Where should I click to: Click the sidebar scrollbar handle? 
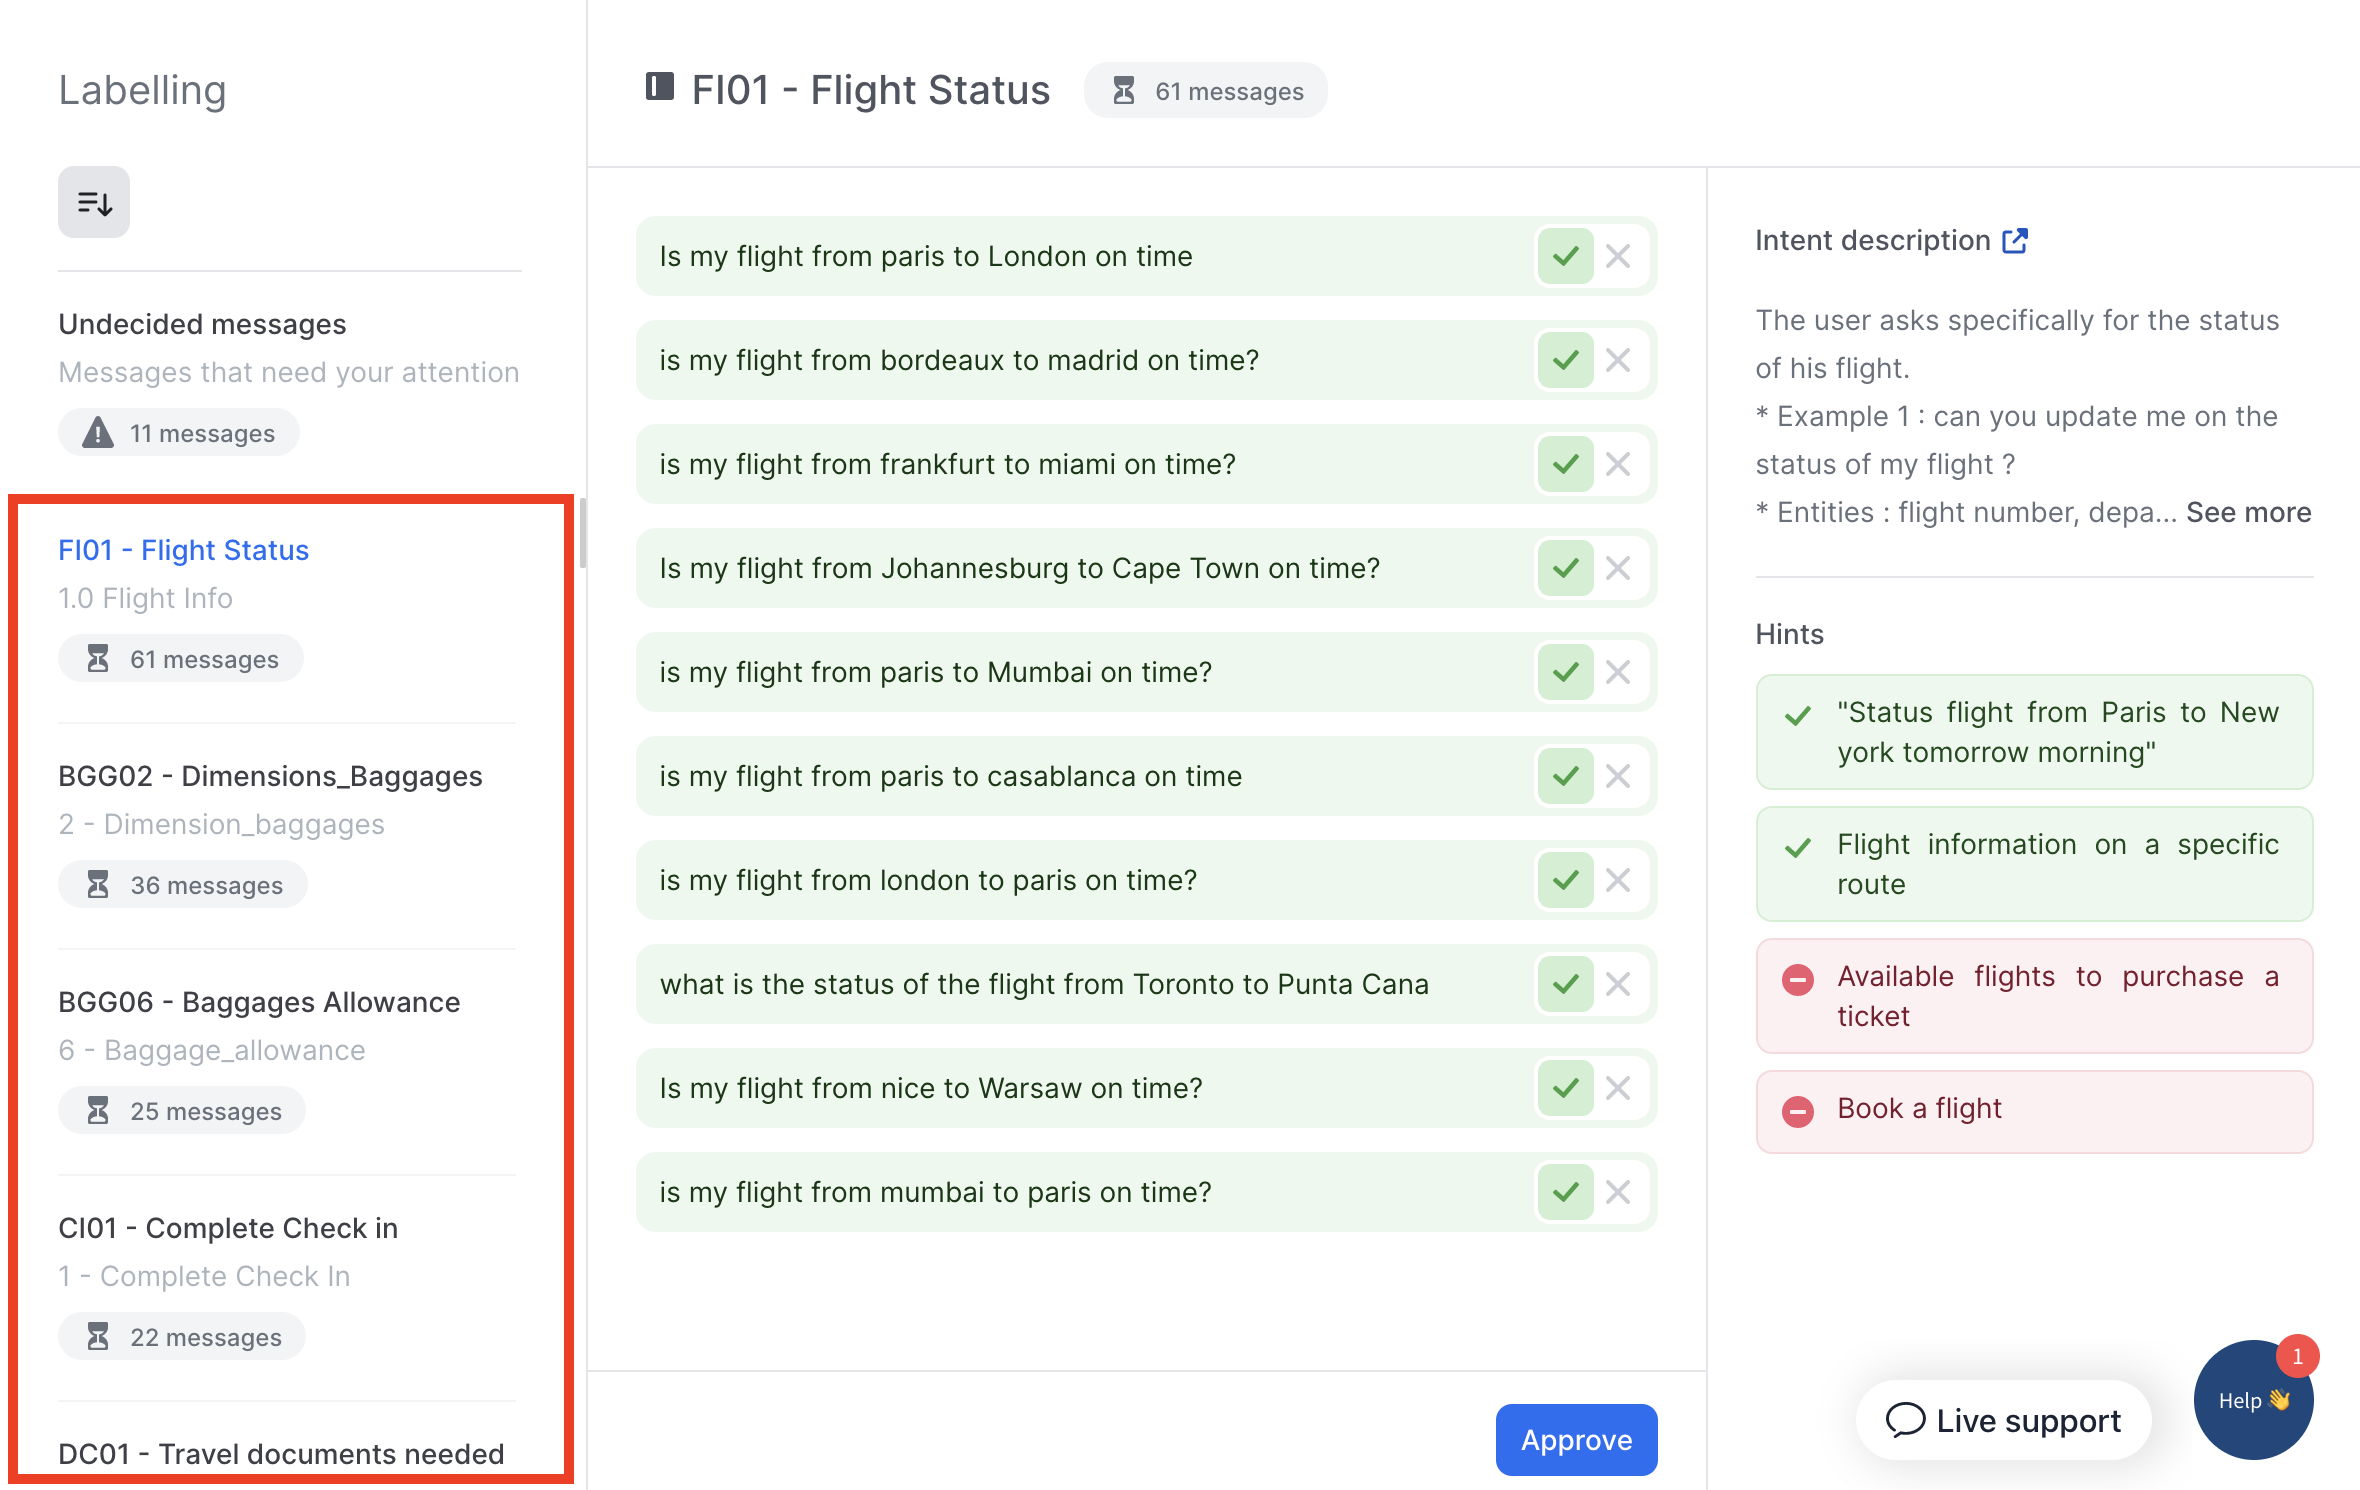(x=582, y=533)
